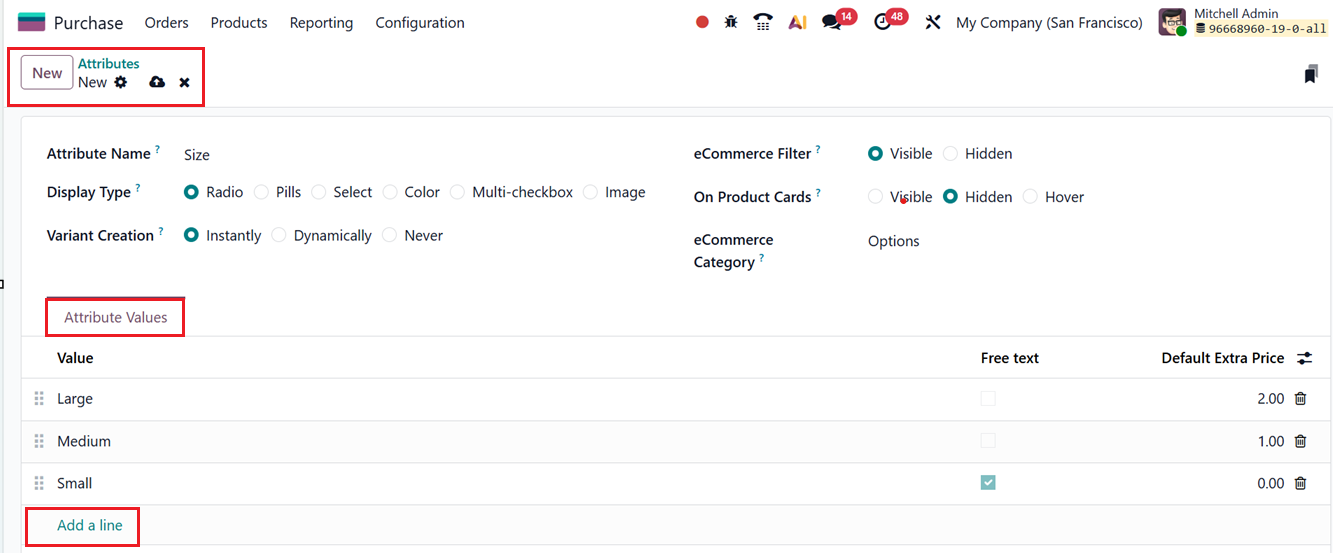Delete the Large attribute value row
Image resolution: width=1333 pixels, height=553 pixels.
(1300, 399)
